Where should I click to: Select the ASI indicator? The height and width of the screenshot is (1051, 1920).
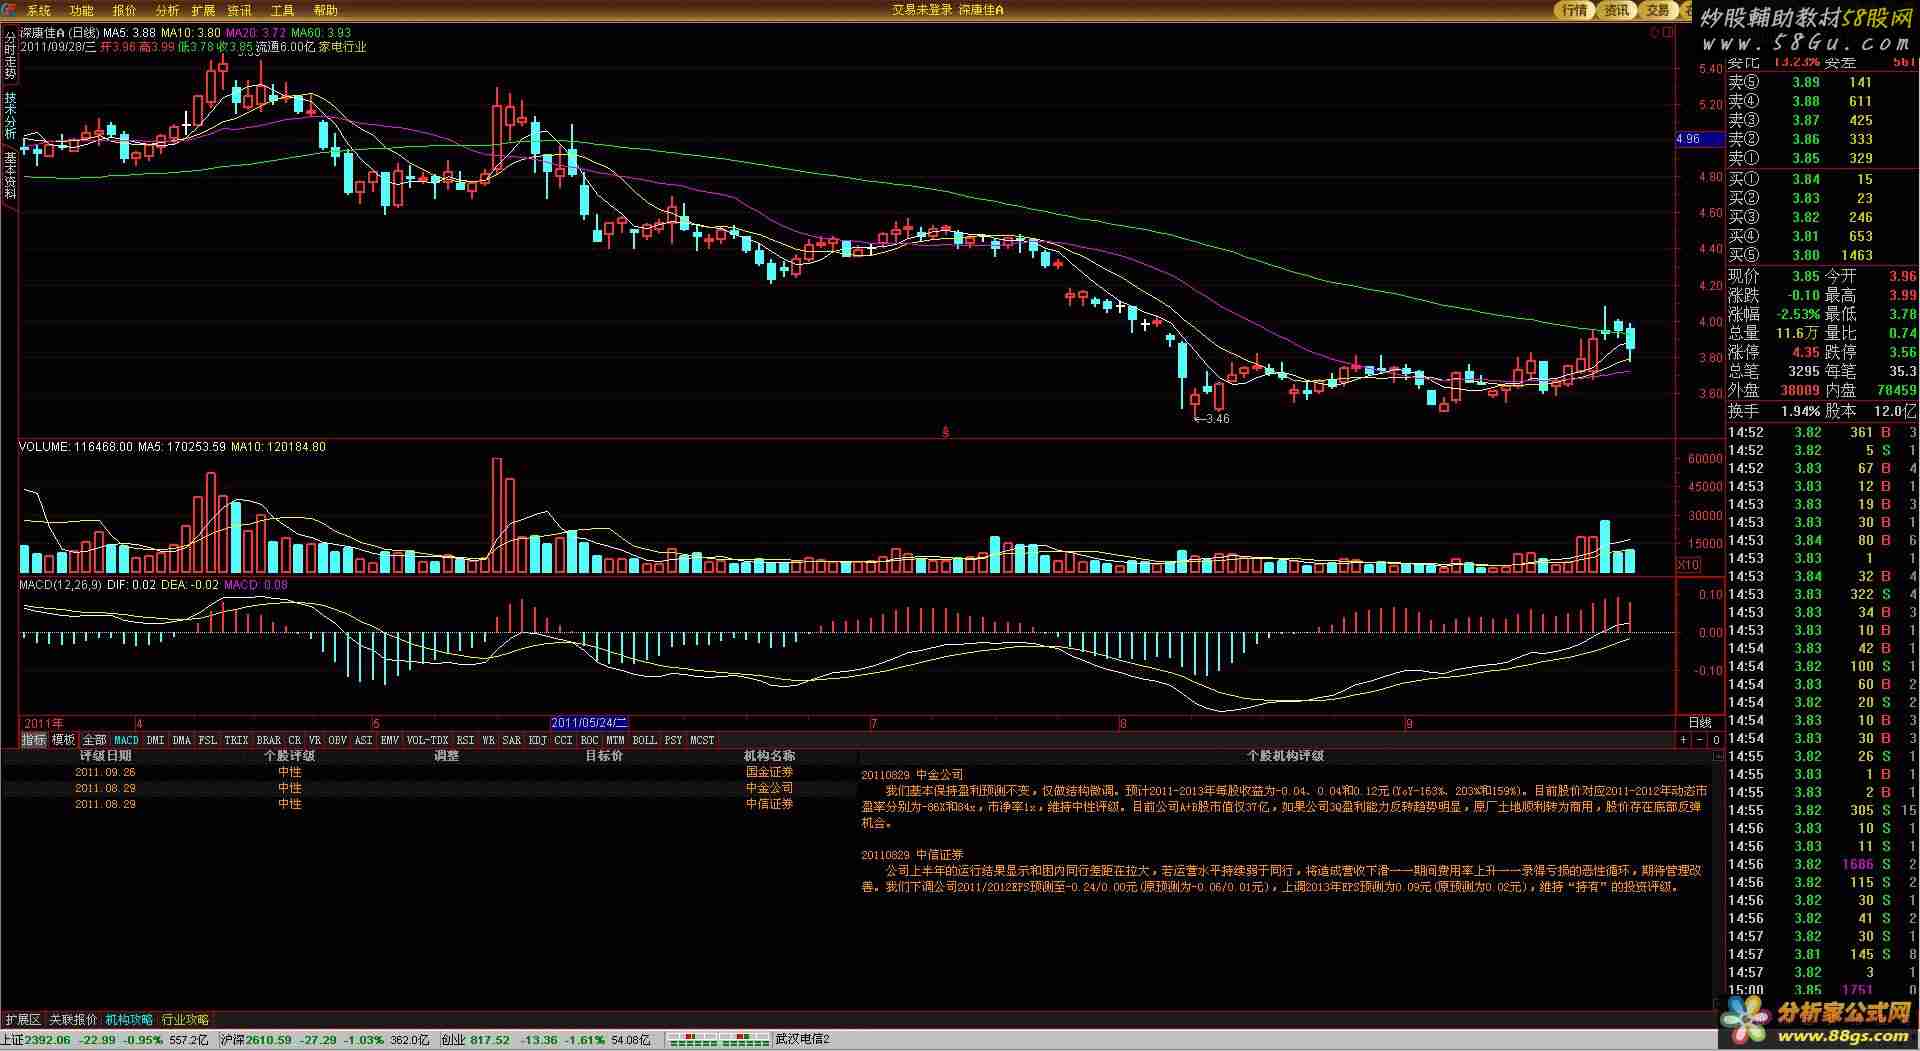pos(364,740)
